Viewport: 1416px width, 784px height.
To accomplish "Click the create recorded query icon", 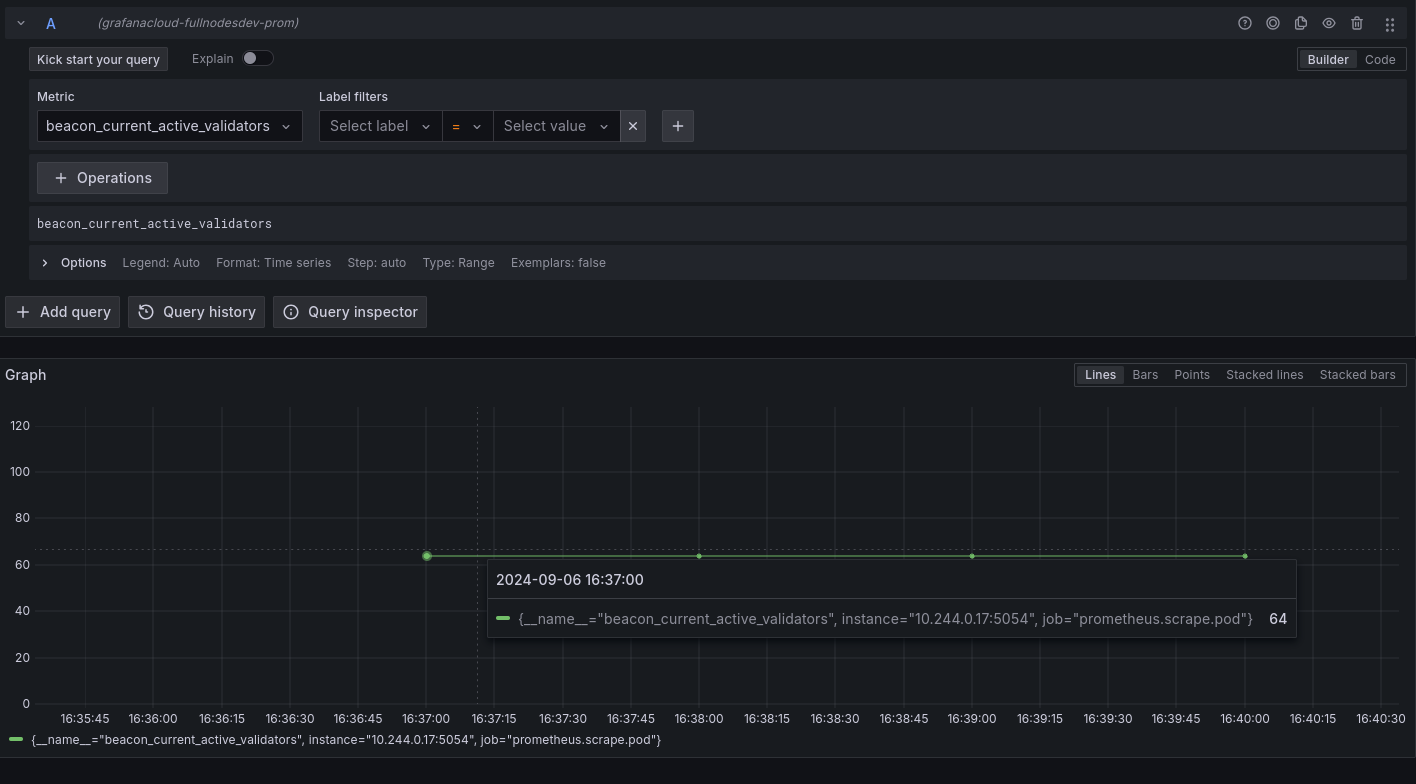I will pyautogui.click(x=1273, y=23).
